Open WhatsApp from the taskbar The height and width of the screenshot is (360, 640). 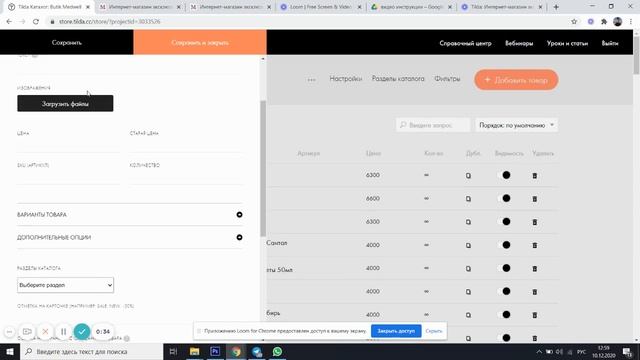(x=277, y=351)
